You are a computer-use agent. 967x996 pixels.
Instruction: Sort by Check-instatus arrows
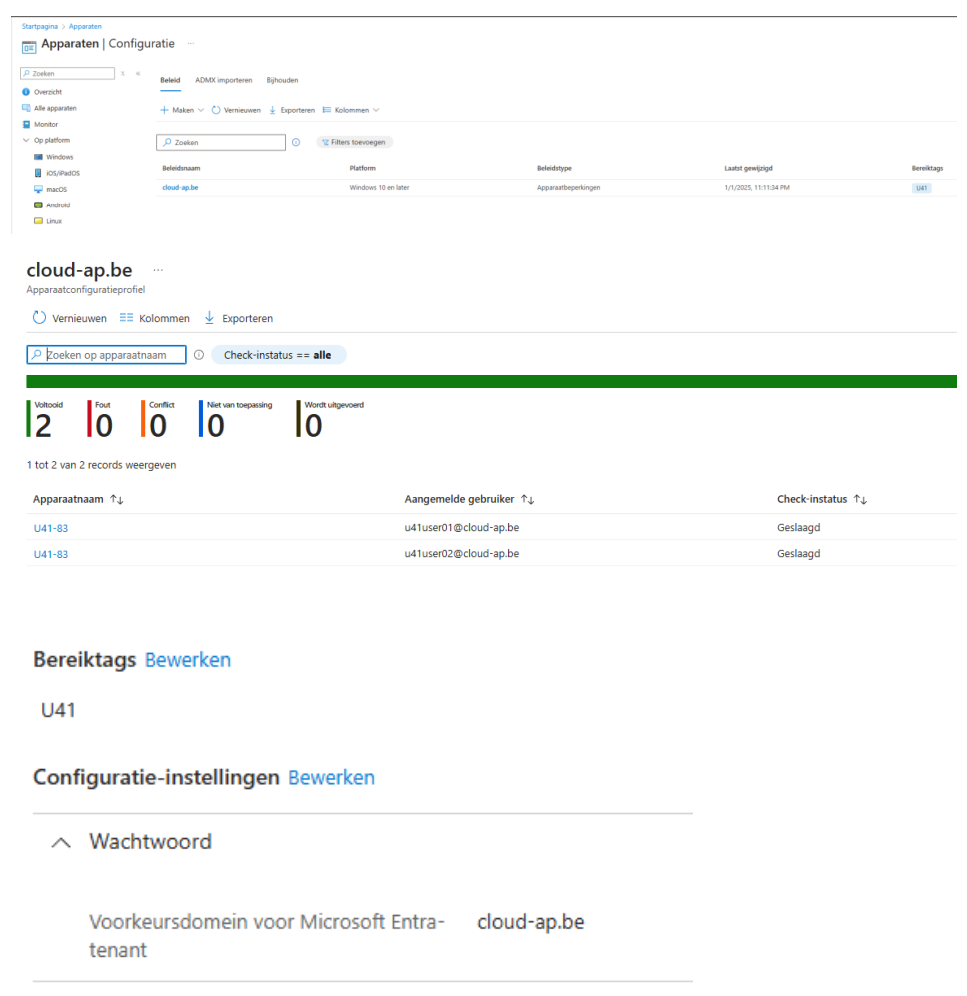pyautogui.click(x=860, y=499)
